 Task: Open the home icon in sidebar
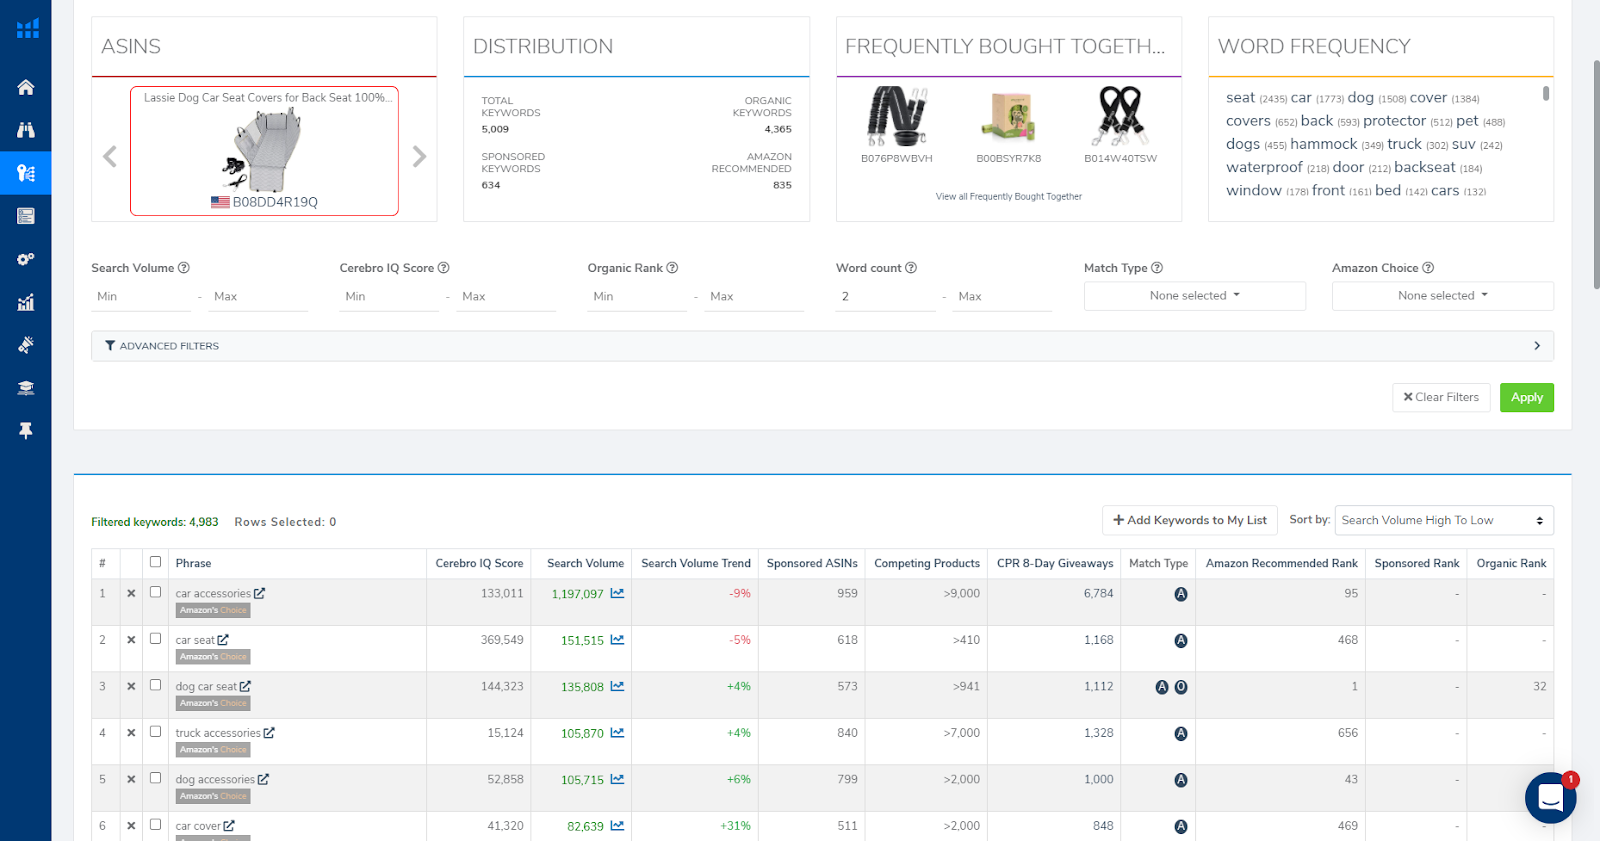(26, 87)
